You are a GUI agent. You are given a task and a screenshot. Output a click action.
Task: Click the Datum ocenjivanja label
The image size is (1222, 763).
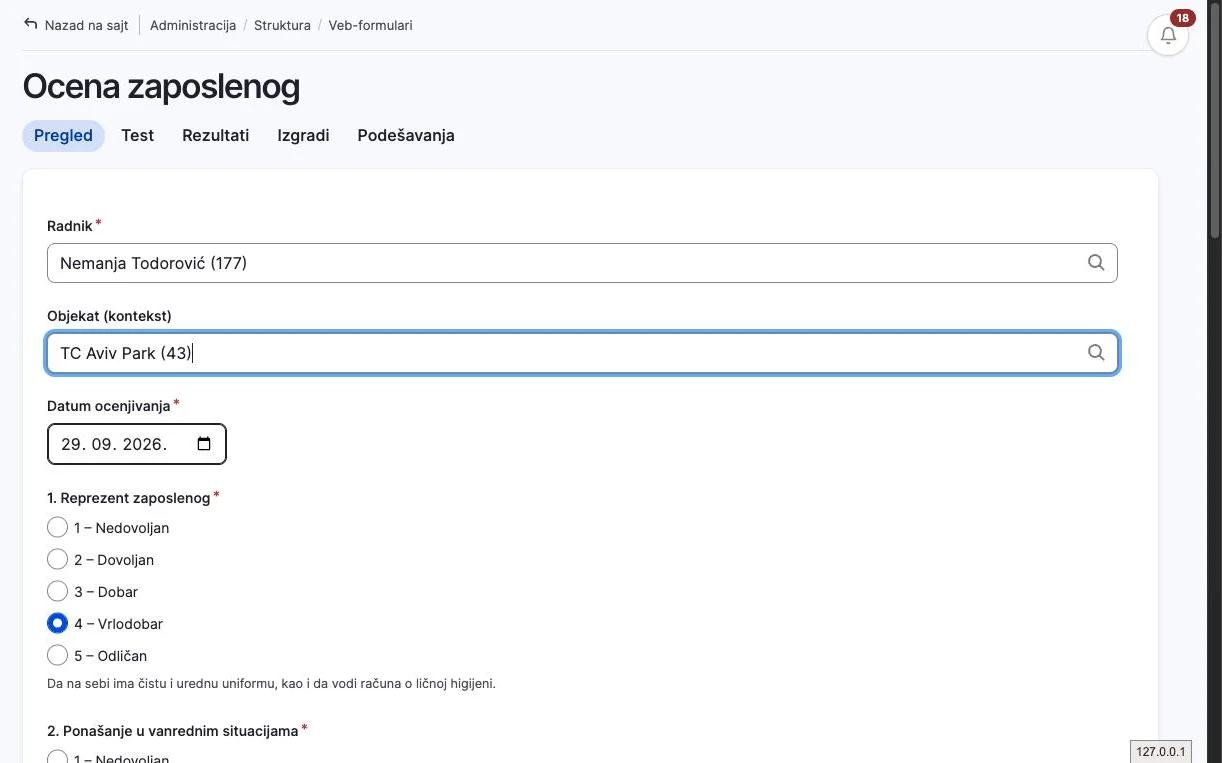(x=109, y=406)
